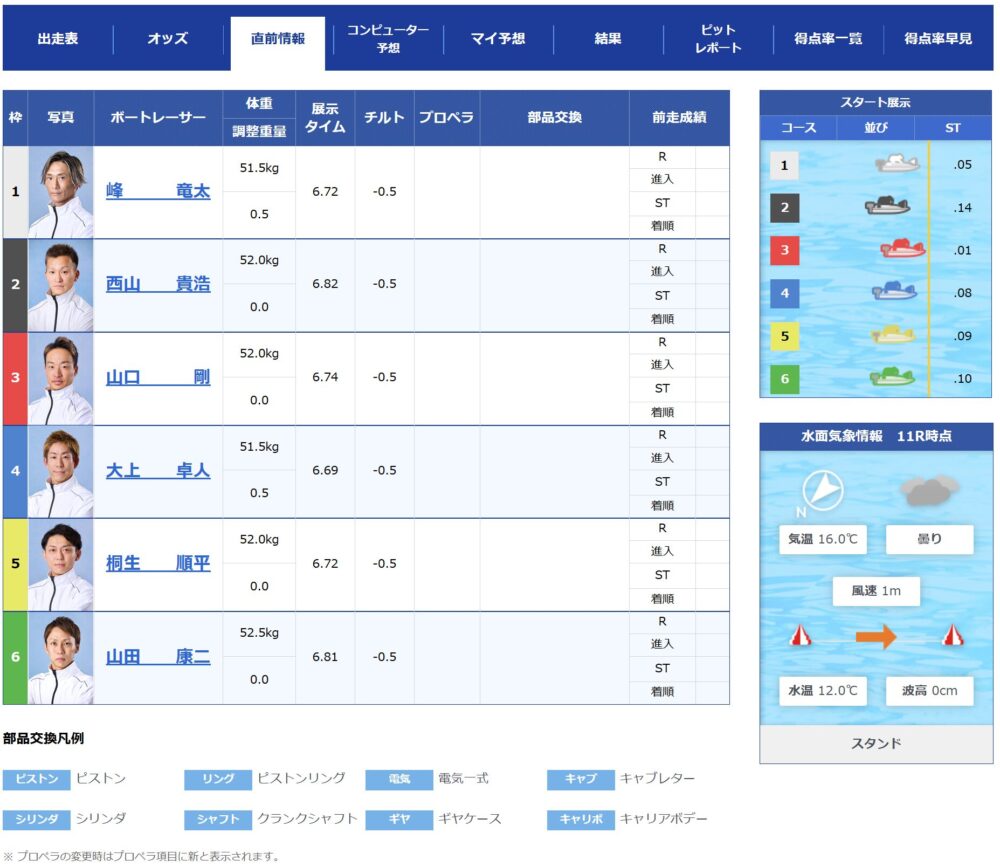Click the blue boat icon in course 4
Viewport: 1000px width, 867px height.
[x=894, y=292]
